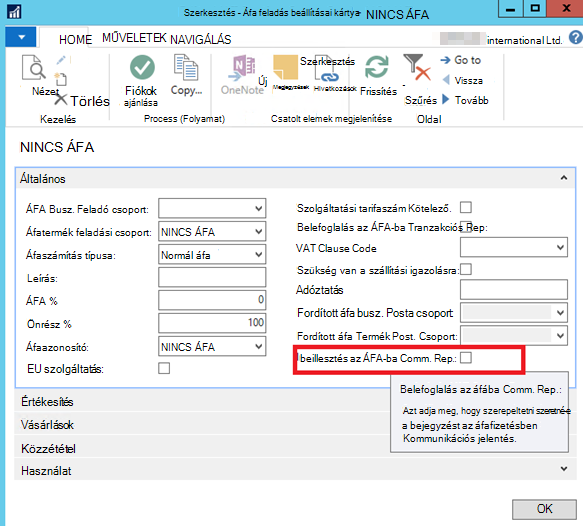Open the blue application menu dropdown
The image size is (583, 526).
[x=21, y=37]
